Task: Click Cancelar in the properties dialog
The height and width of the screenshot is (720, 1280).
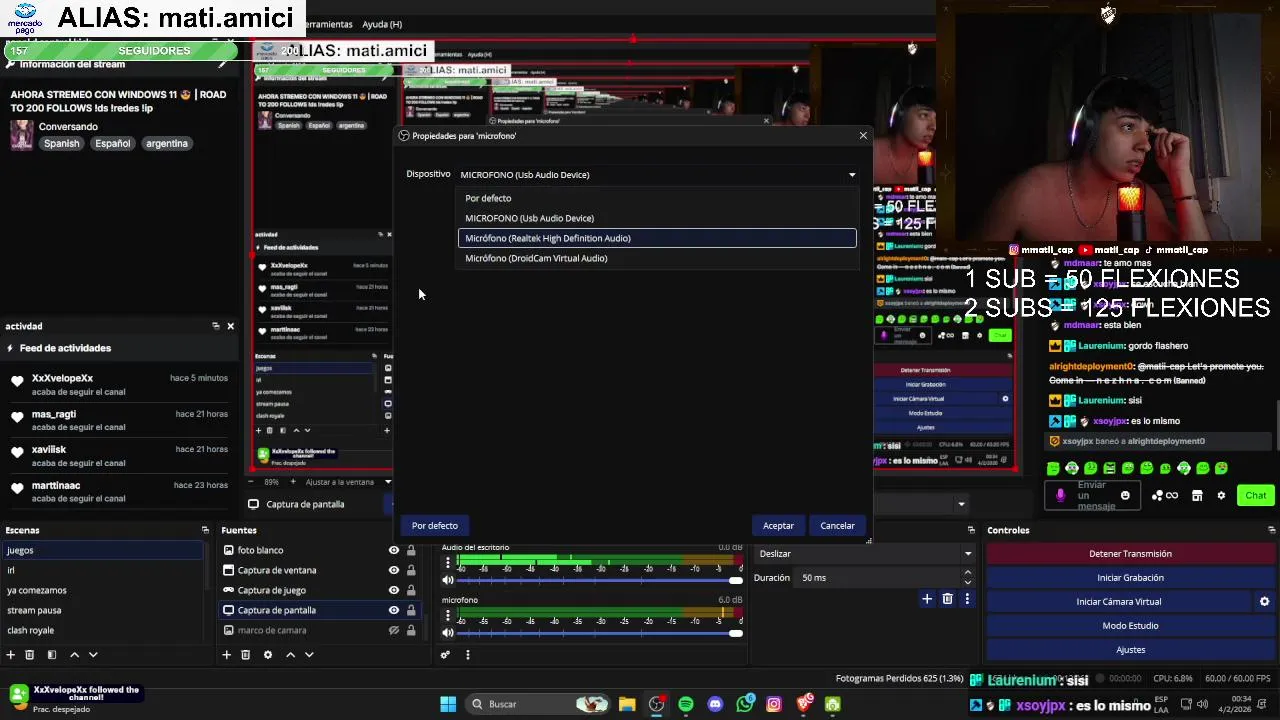Action: (837, 526)
